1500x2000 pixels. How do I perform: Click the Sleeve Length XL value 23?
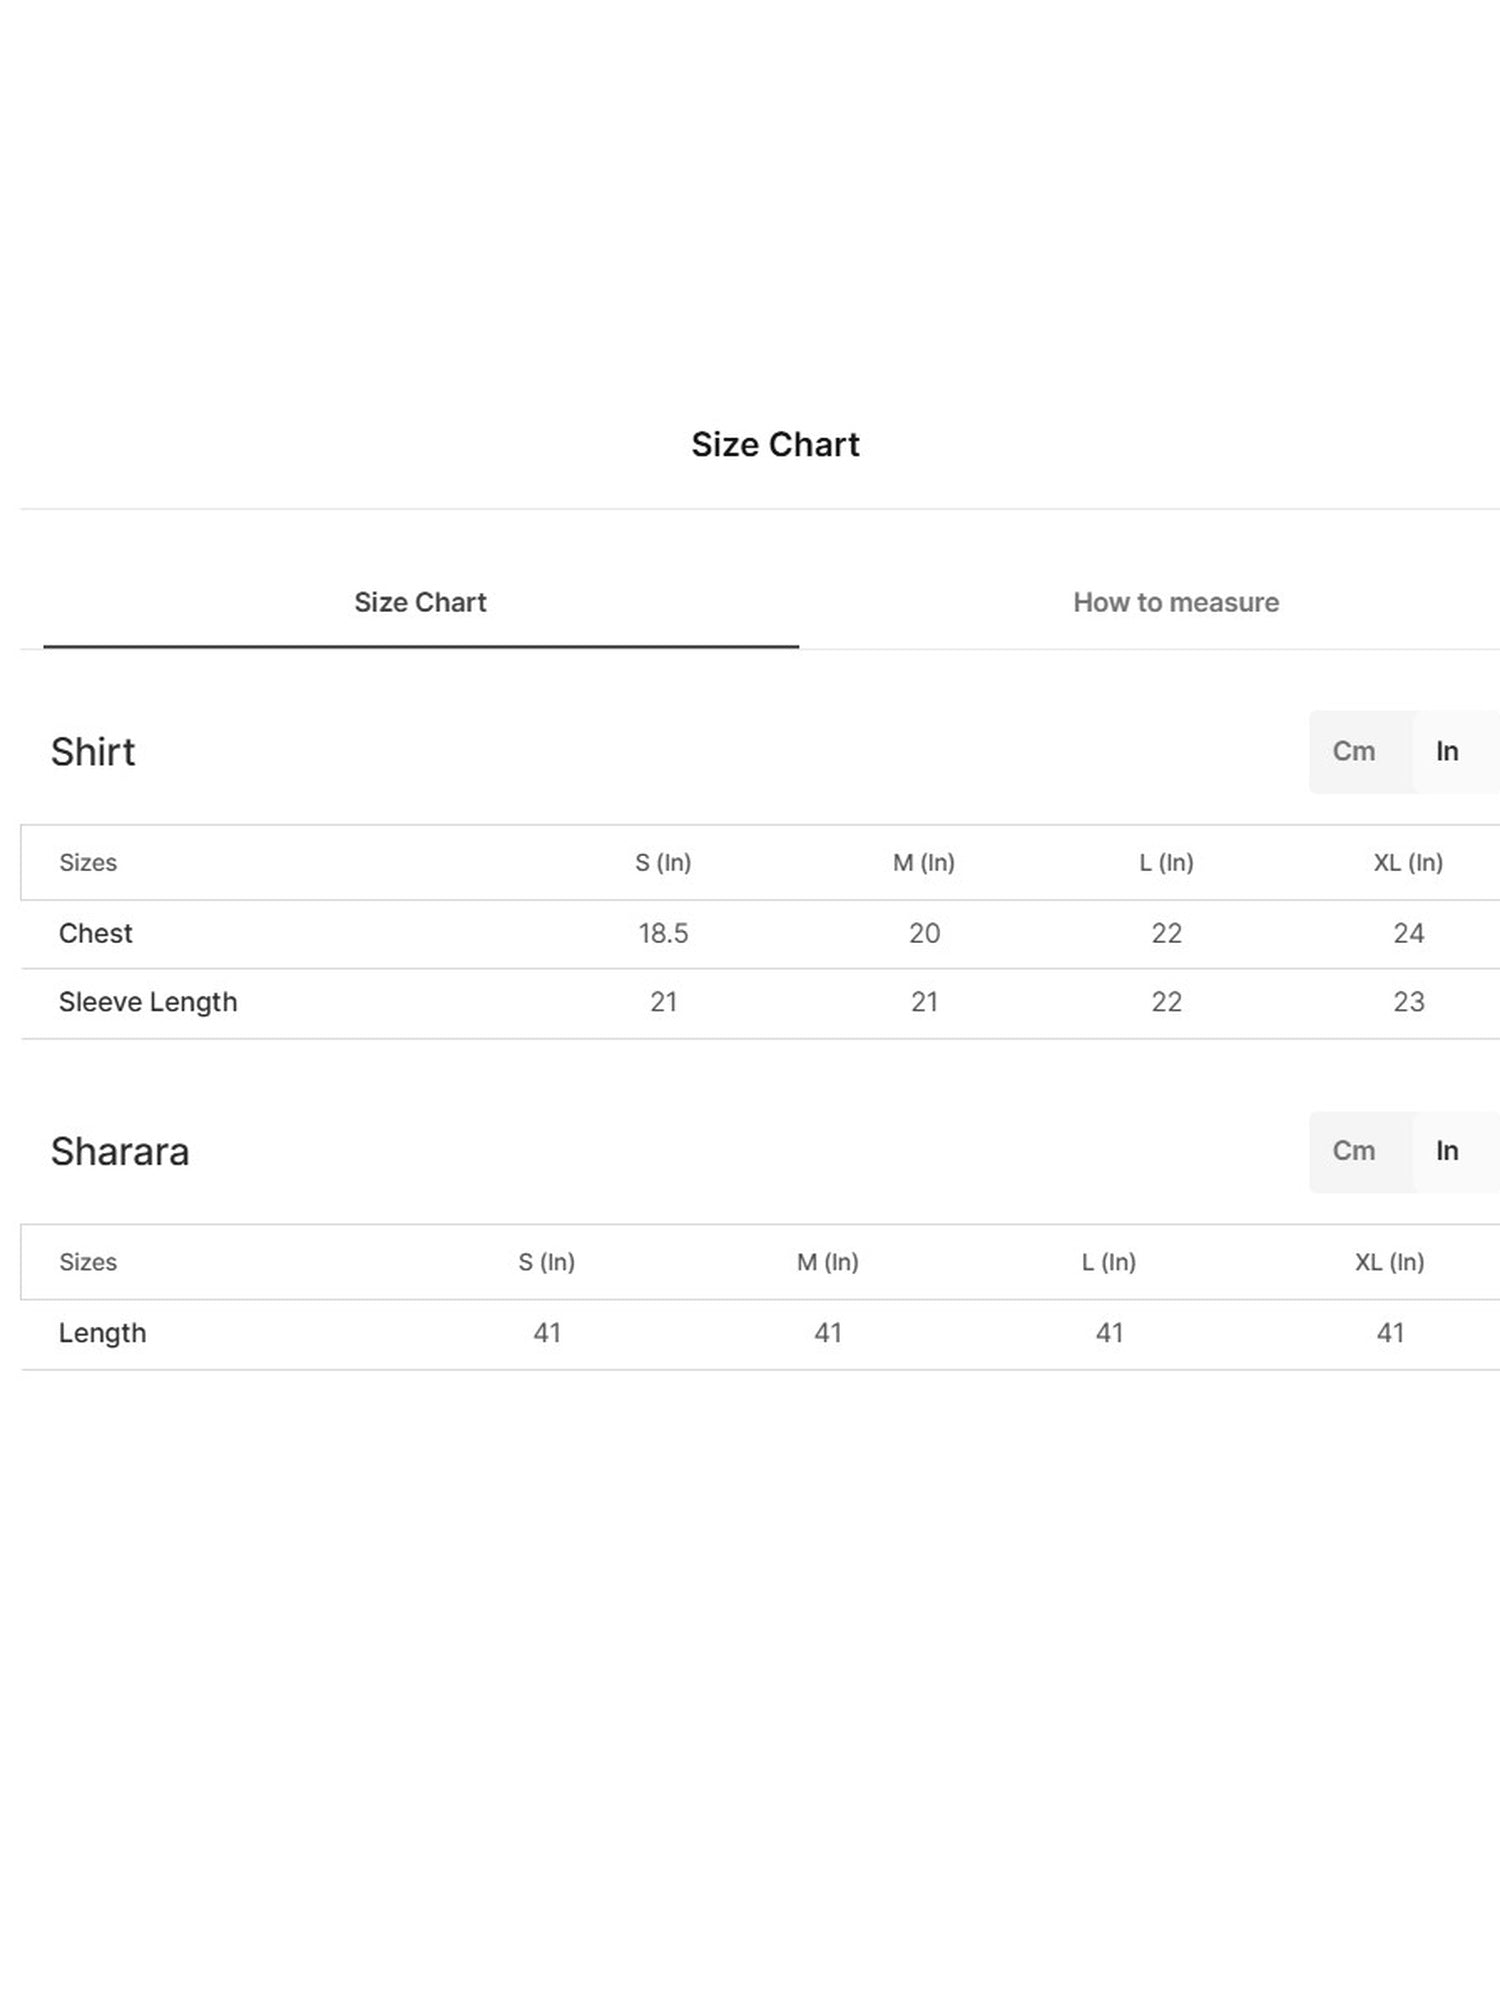pos(1408,1002)
